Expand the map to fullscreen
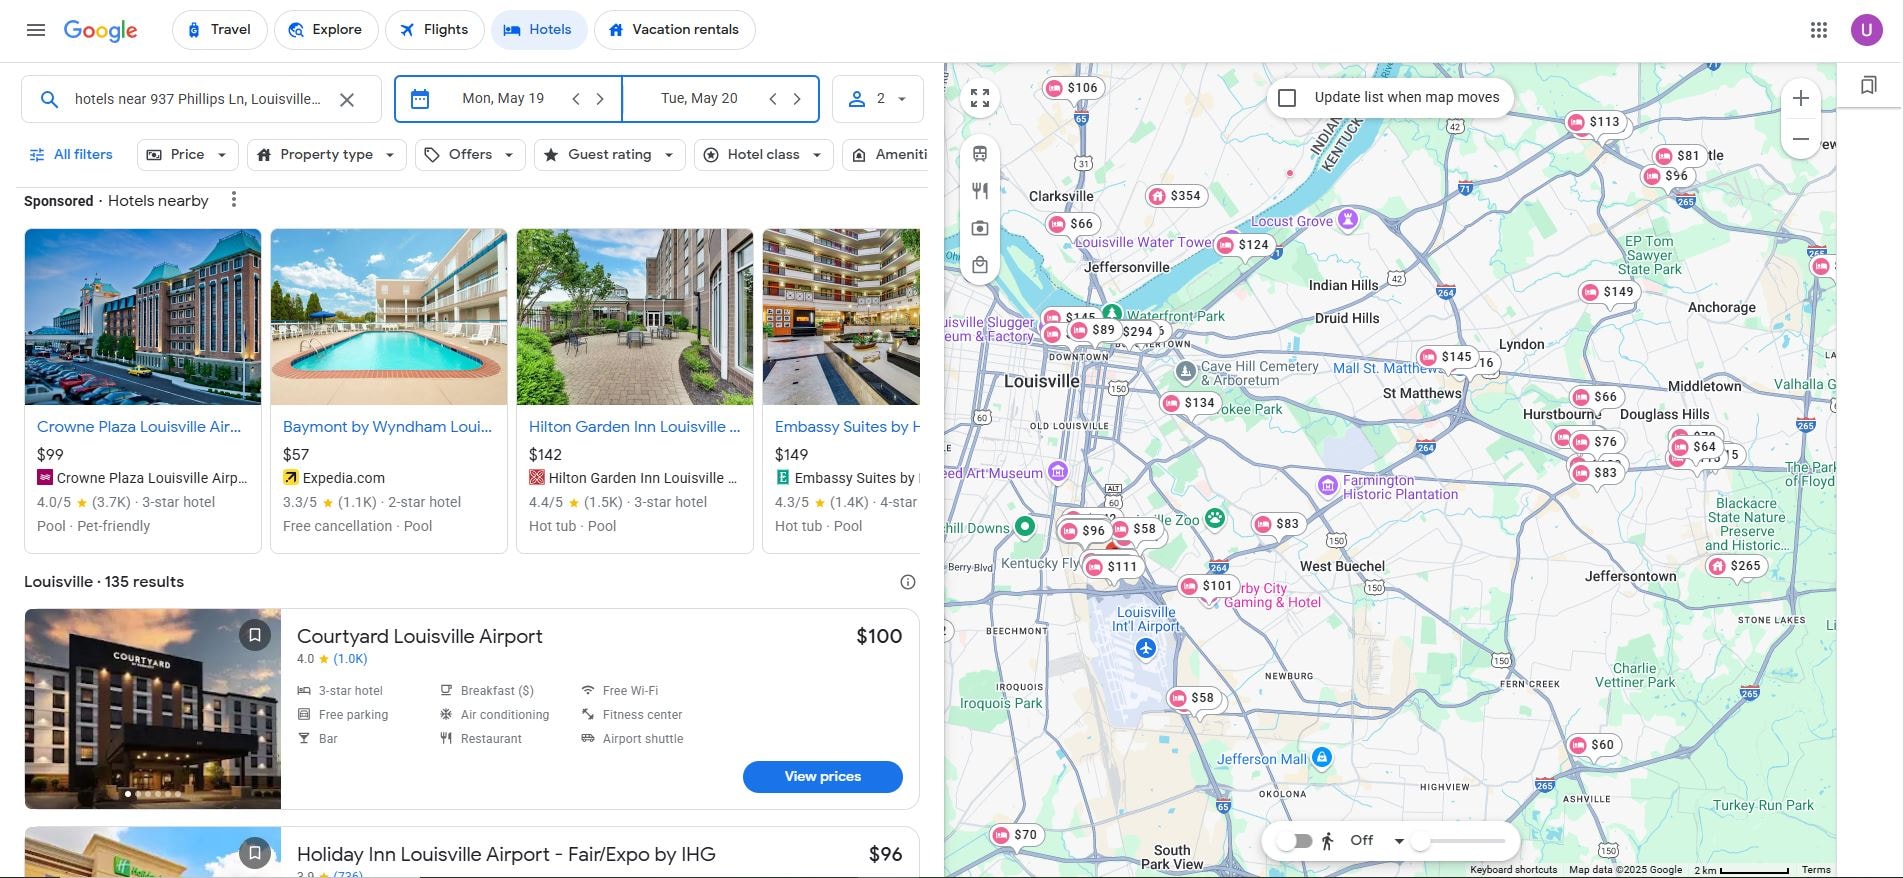This screenshot has height=878, width=1903. [980, 98]
